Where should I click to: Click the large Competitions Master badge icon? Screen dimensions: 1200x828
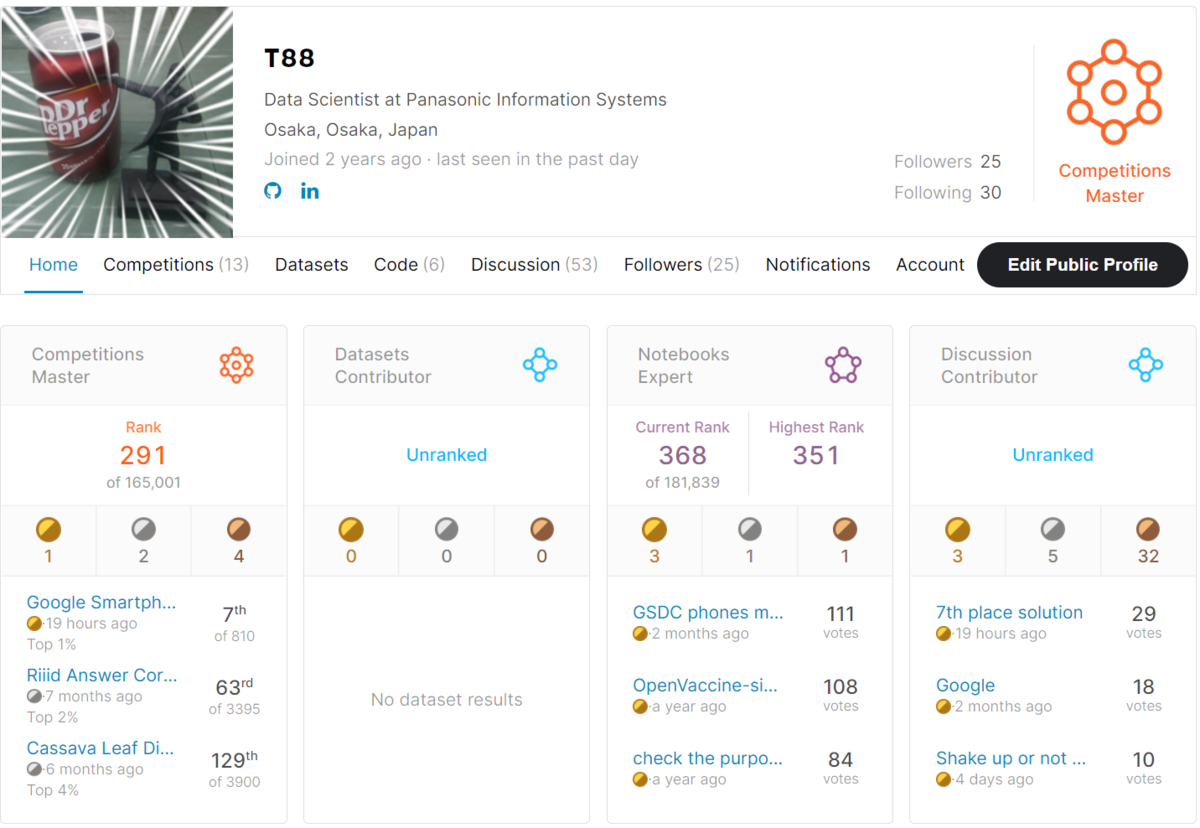coord(1114,92)
